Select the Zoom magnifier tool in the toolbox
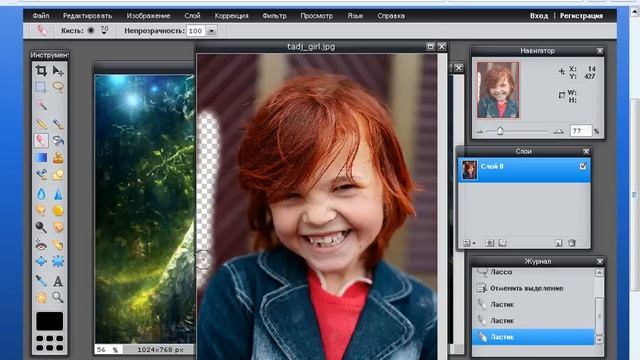Image resolution: width=640 pixels, height=360 pixels. click(x=58, y=298)
